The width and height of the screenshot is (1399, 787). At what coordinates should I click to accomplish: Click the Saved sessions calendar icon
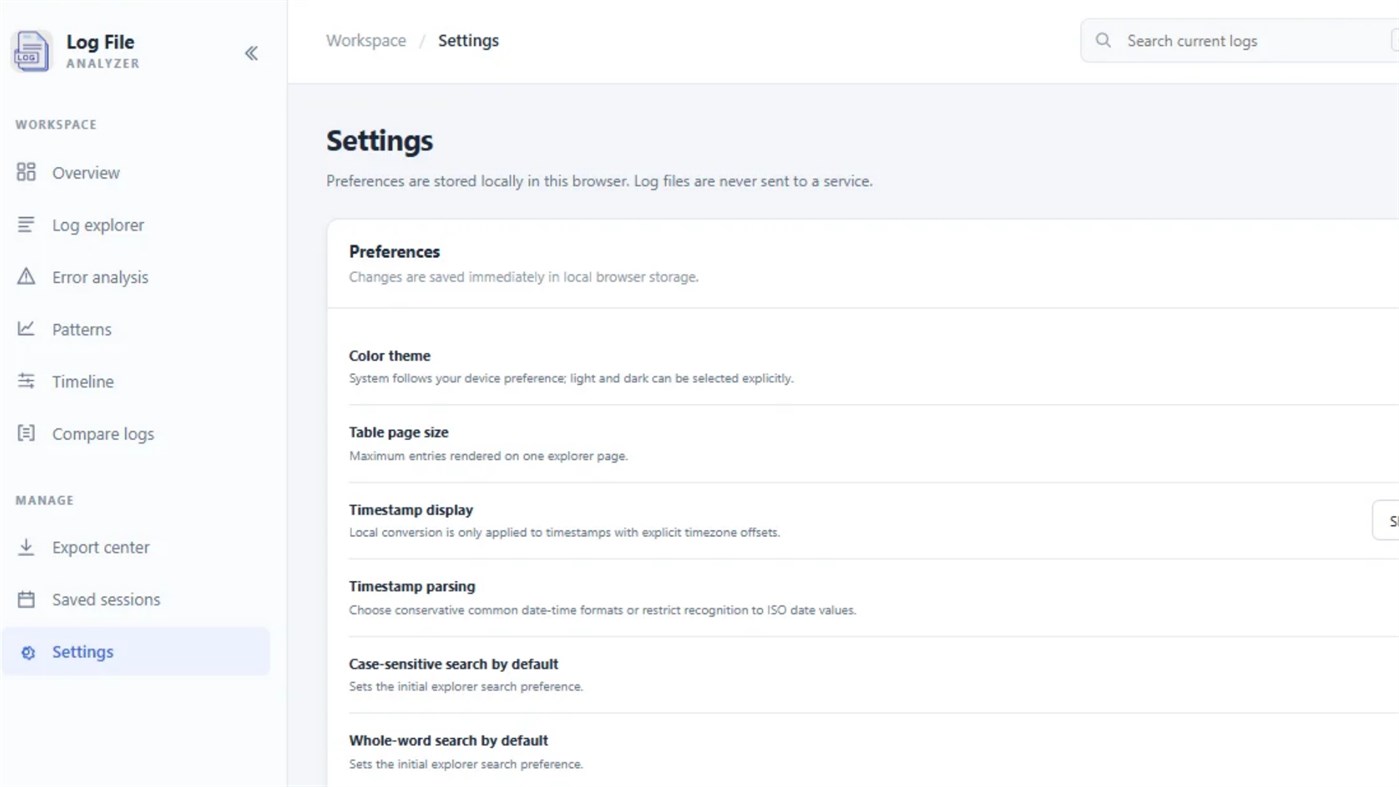point(26,599)
